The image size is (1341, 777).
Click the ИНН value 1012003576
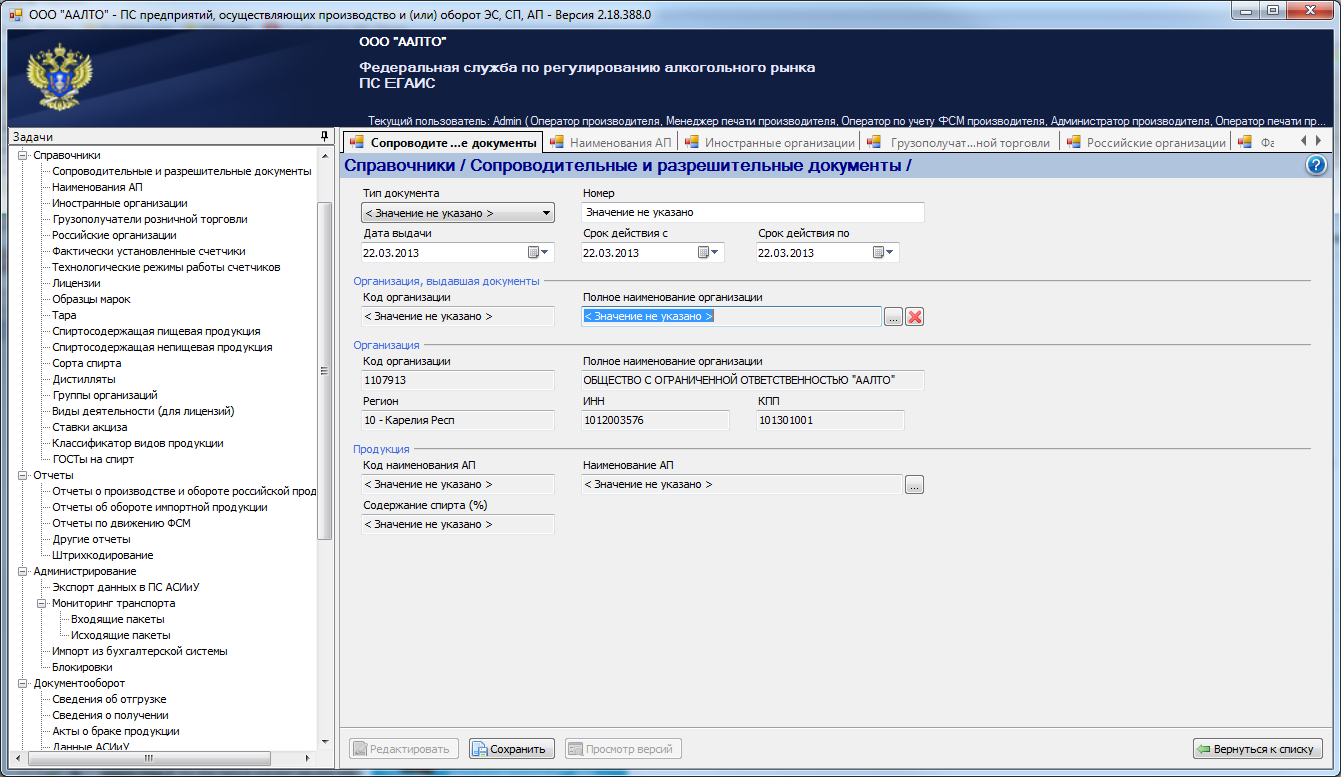tap(655, 420)
